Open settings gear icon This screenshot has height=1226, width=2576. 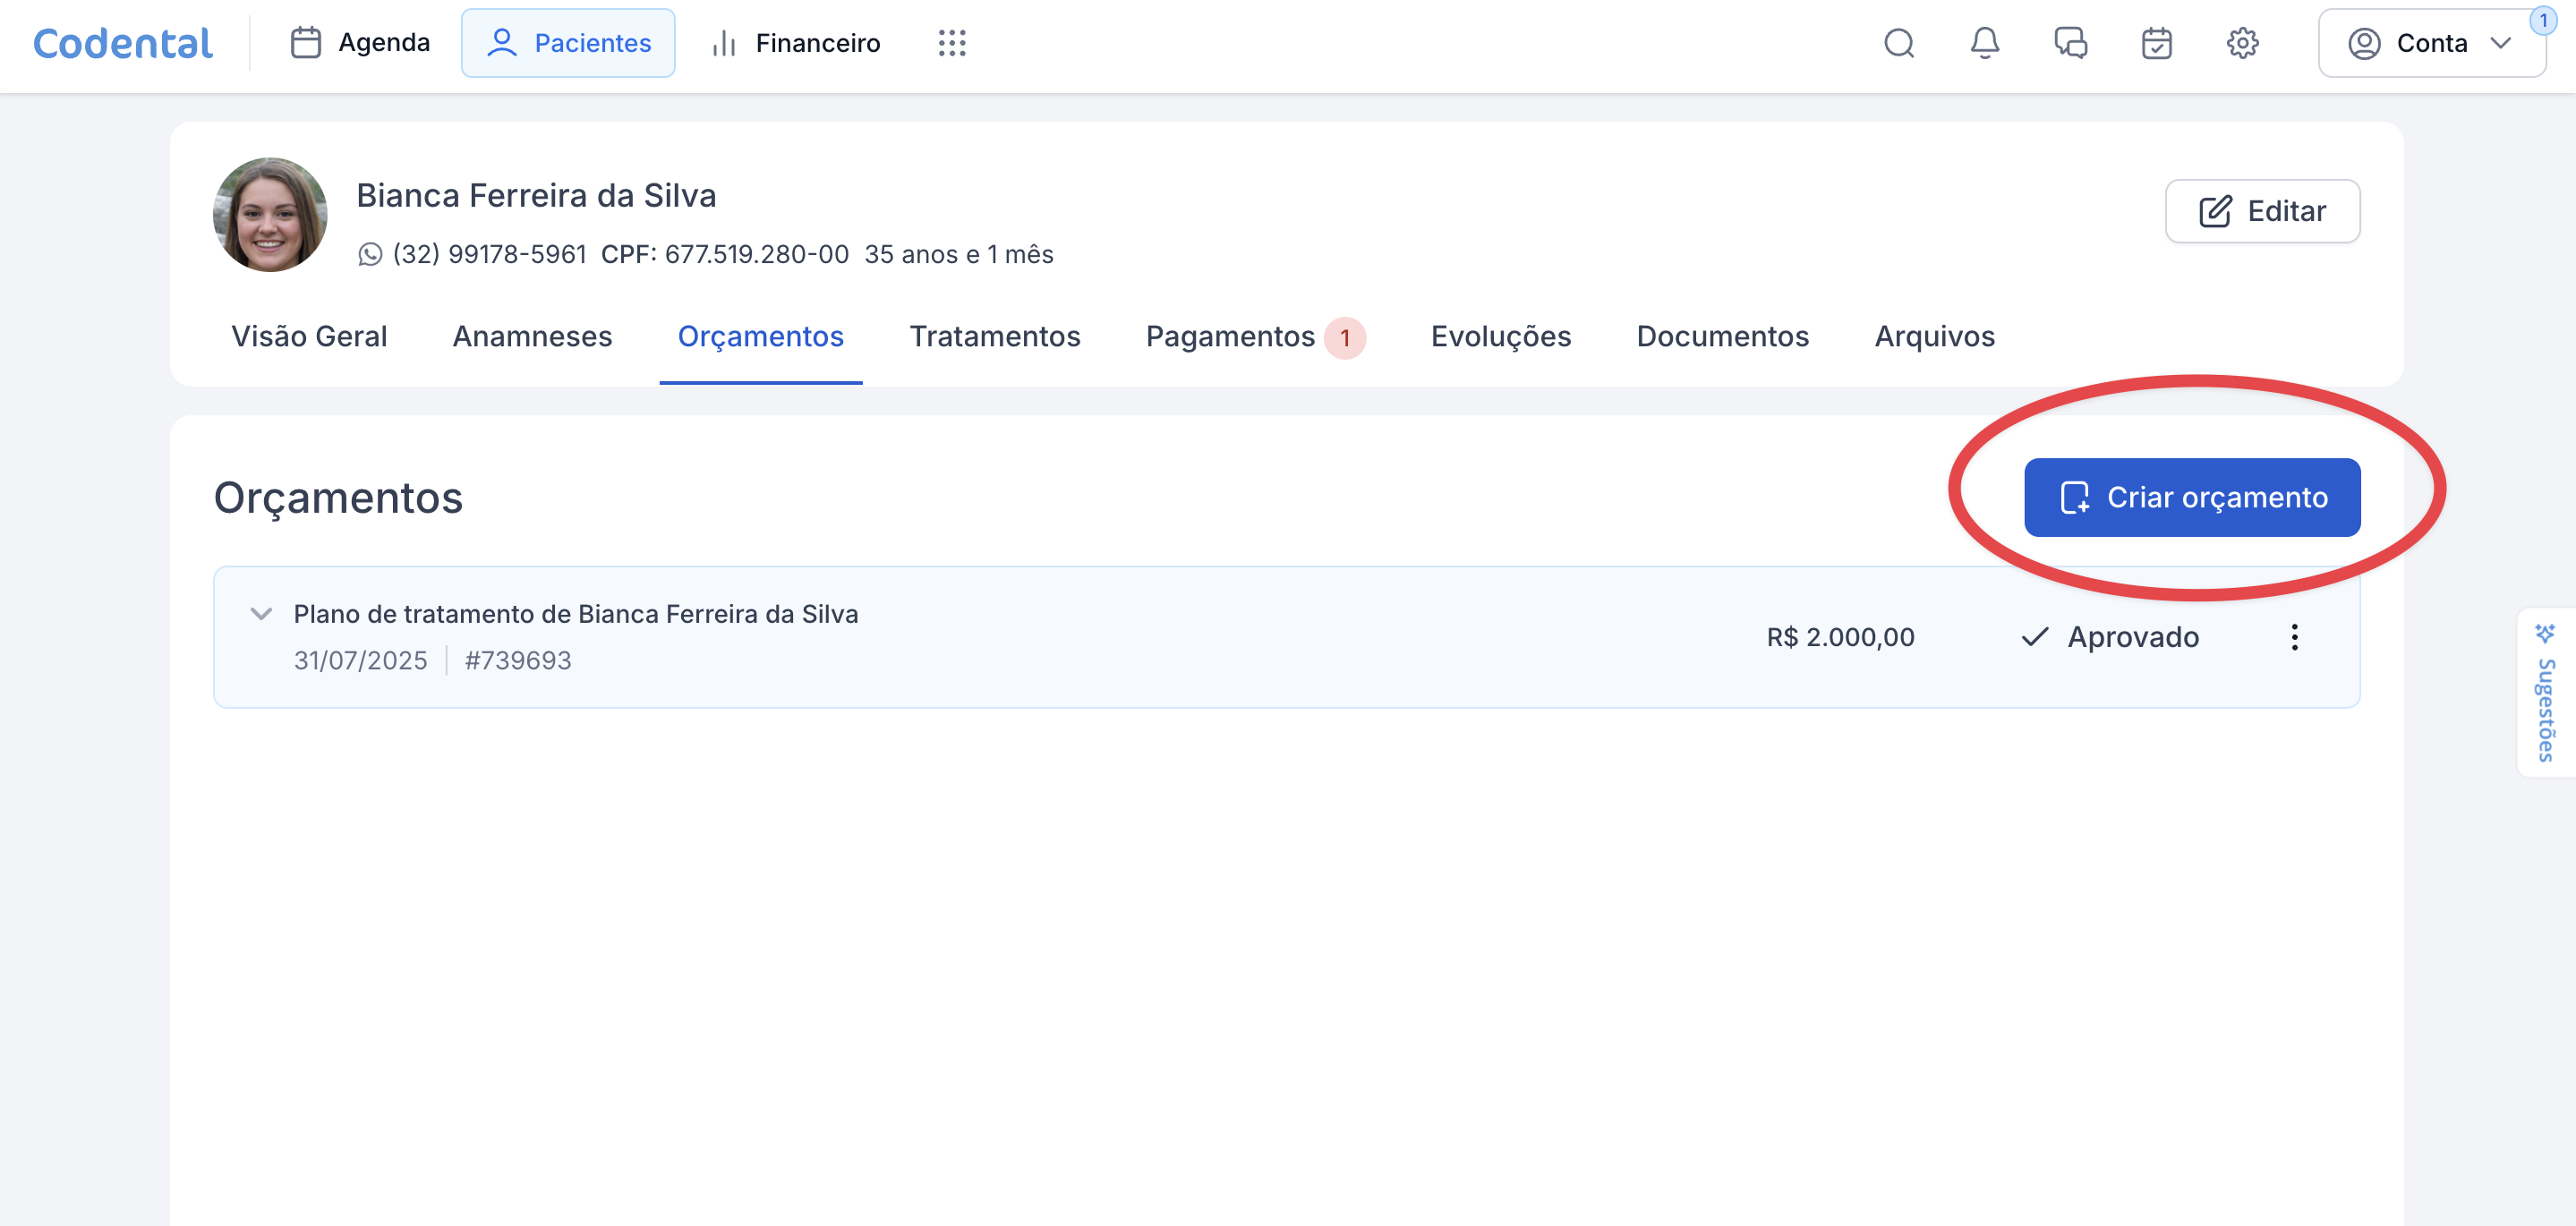click(x=2242, y=43)
